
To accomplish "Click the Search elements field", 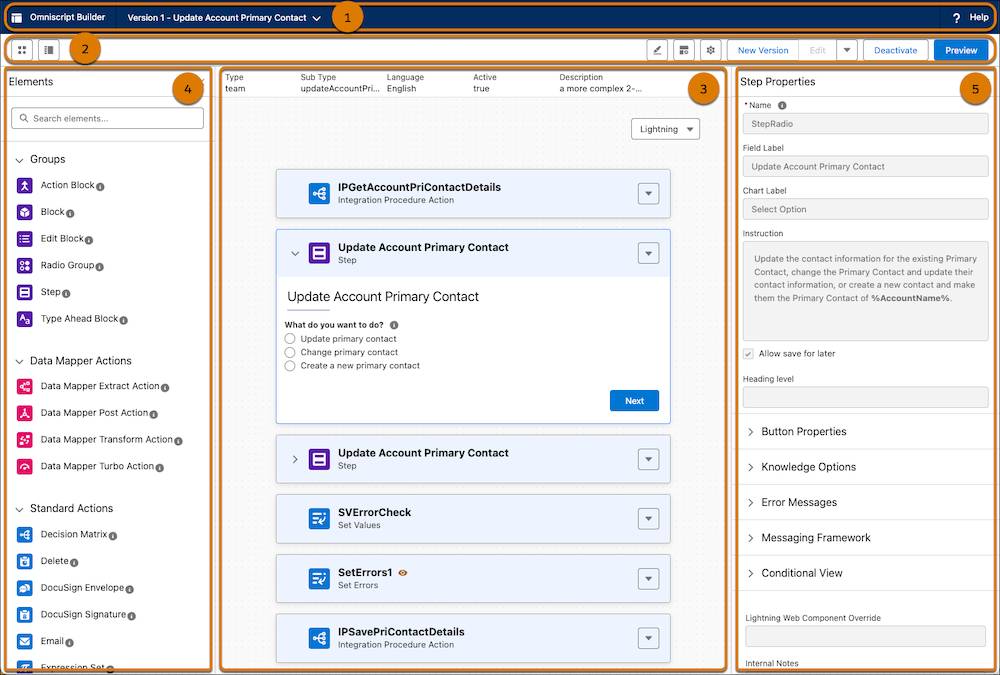I will (108, 118).
